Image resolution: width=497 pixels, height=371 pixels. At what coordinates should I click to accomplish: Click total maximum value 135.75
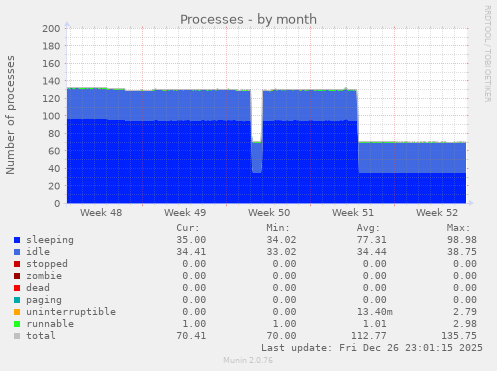pyautogui.click(x=459, y=336)
